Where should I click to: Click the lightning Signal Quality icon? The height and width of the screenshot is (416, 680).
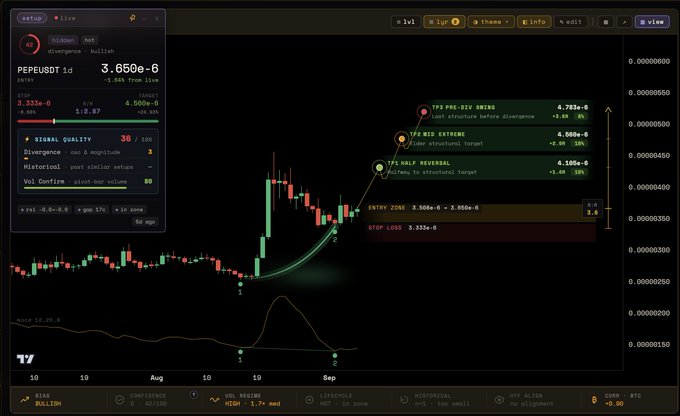click(x=27, y=139)
